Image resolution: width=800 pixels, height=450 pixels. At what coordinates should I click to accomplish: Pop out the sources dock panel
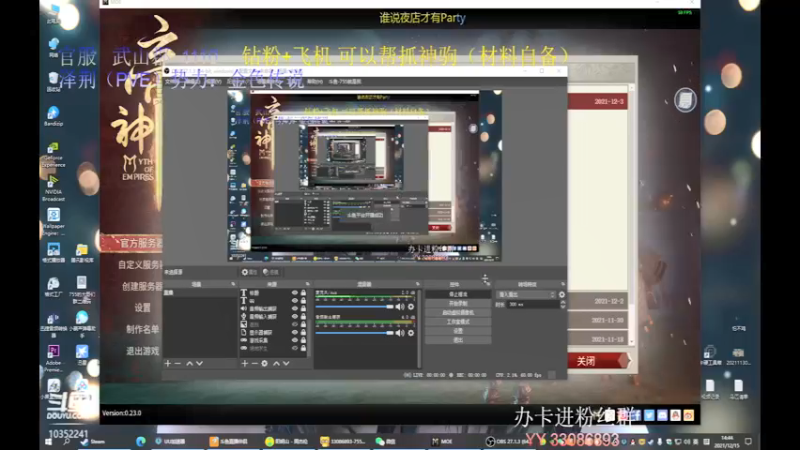(307, 284)
